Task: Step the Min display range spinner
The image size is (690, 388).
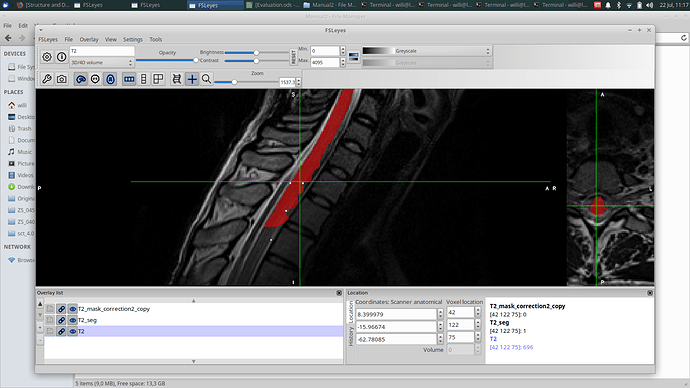Action: coord(343,51)
